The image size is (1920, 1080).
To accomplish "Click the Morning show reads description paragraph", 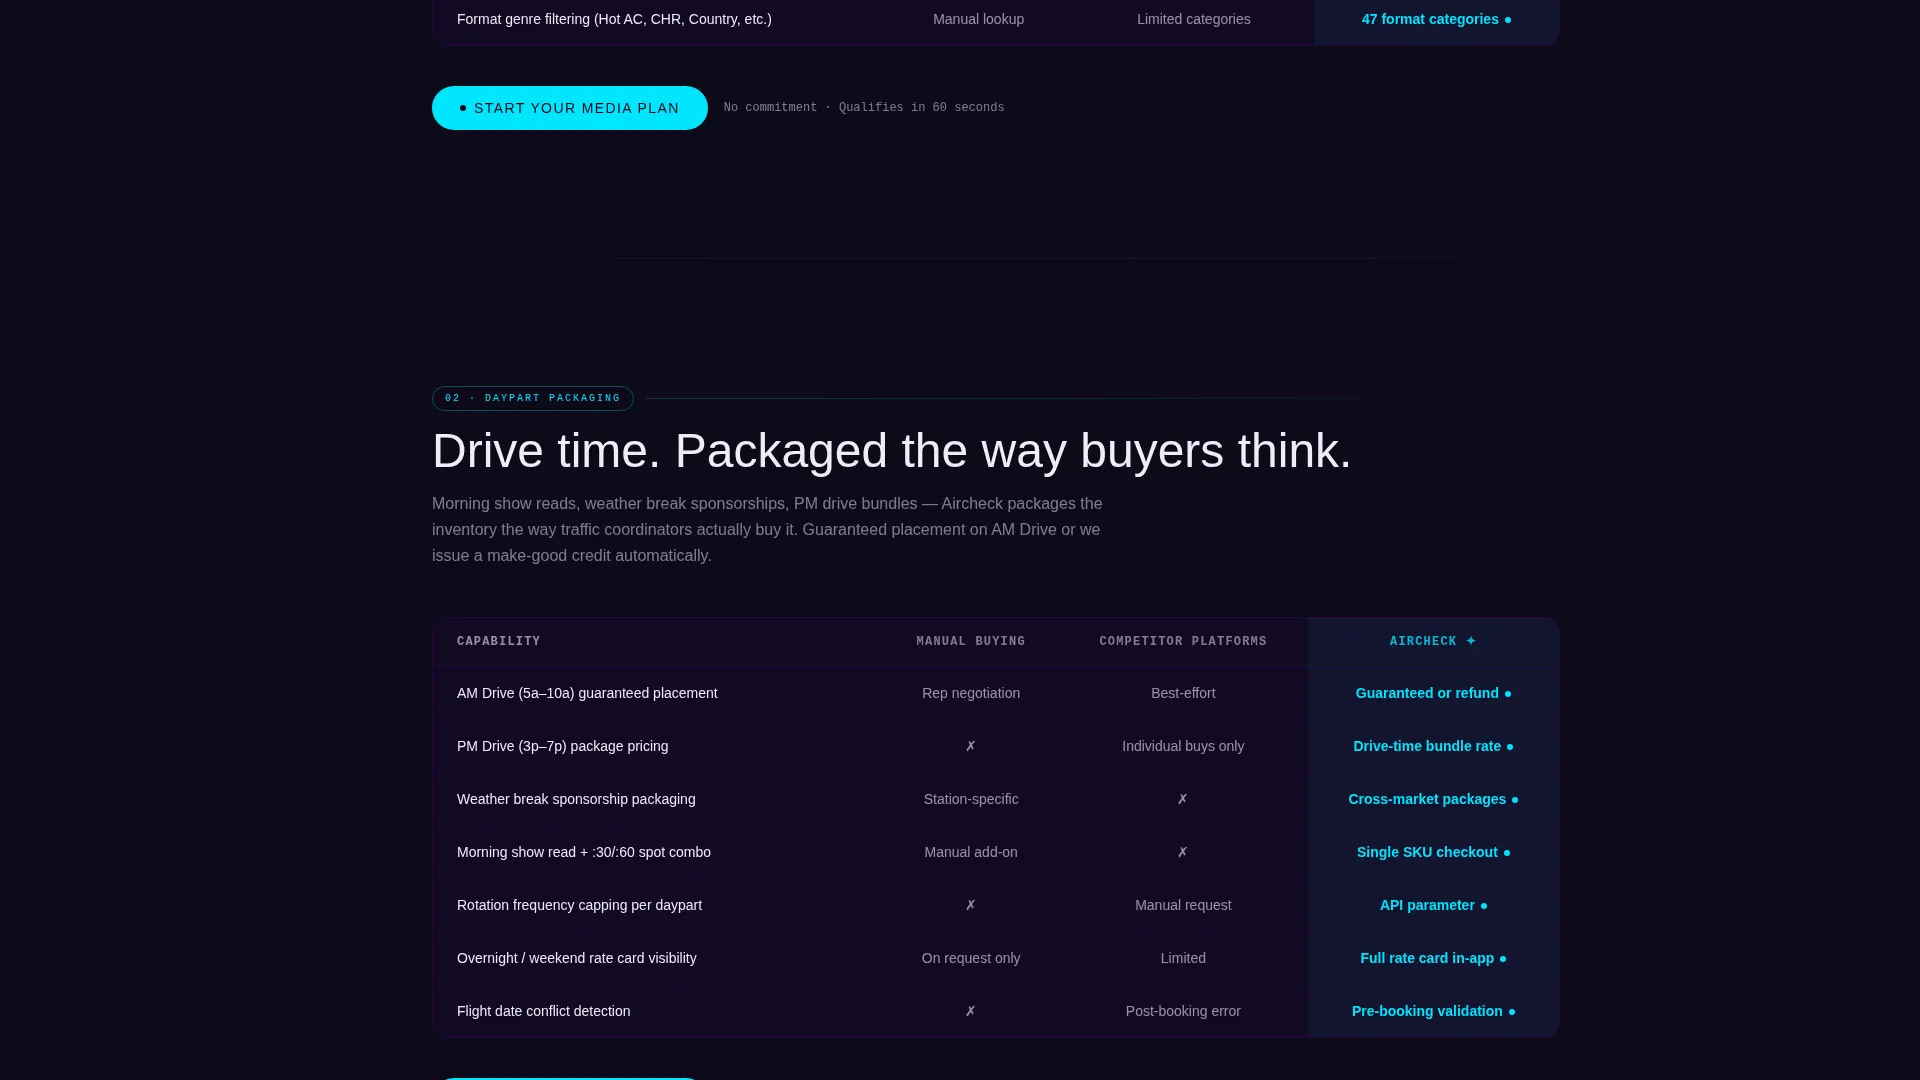I will [767, 530].
